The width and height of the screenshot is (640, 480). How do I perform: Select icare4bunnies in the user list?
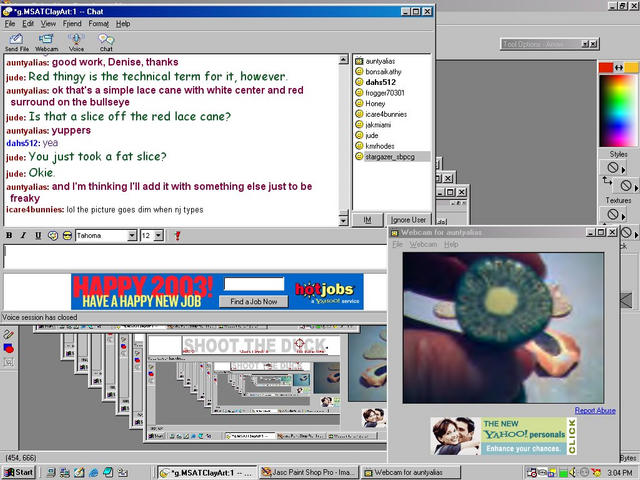(386, 114)
